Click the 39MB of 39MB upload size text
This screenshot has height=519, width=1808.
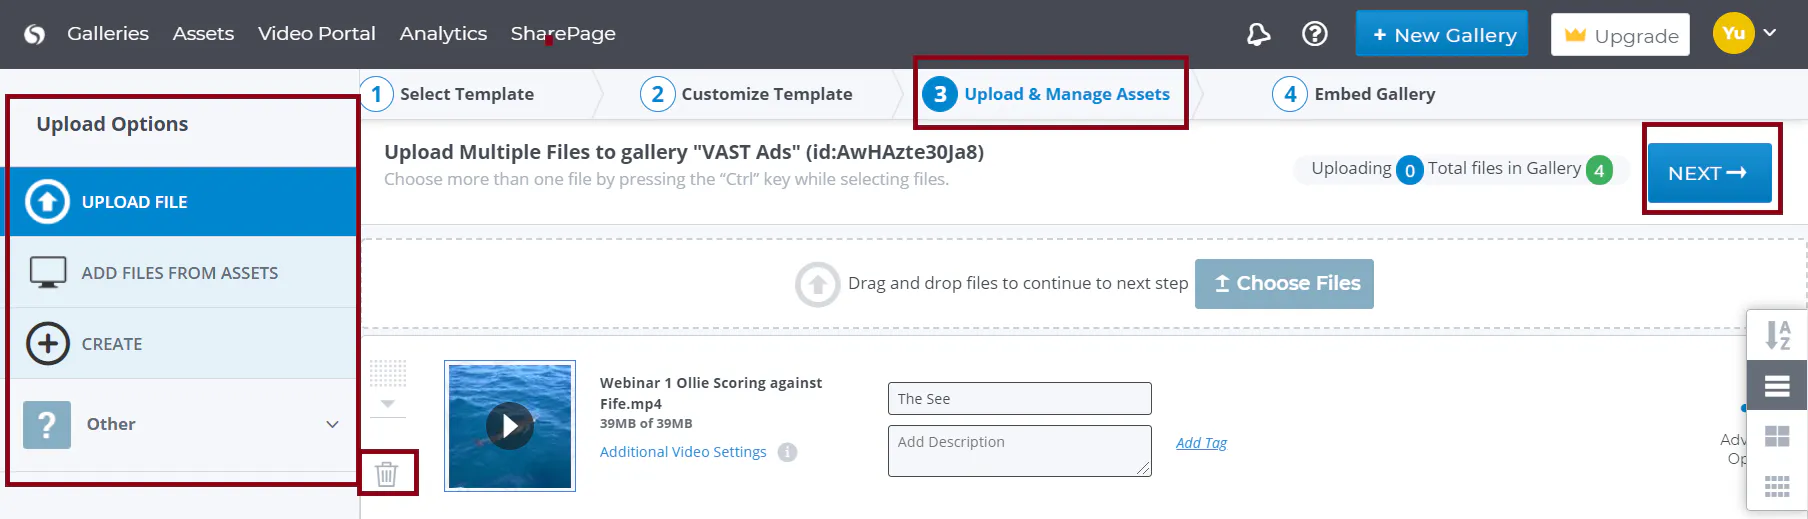[x=646, y=424]
